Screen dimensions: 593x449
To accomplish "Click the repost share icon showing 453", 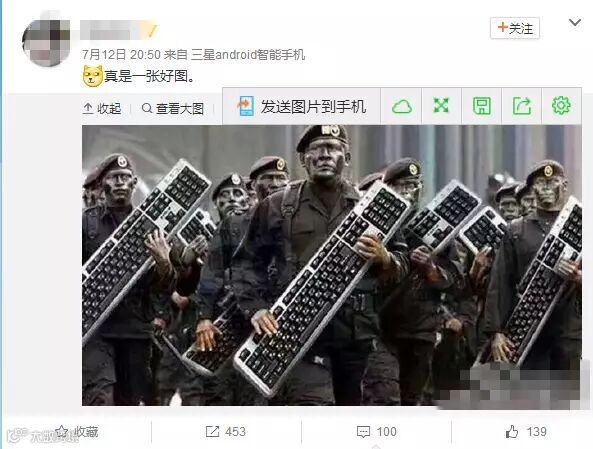I will 213,432.
